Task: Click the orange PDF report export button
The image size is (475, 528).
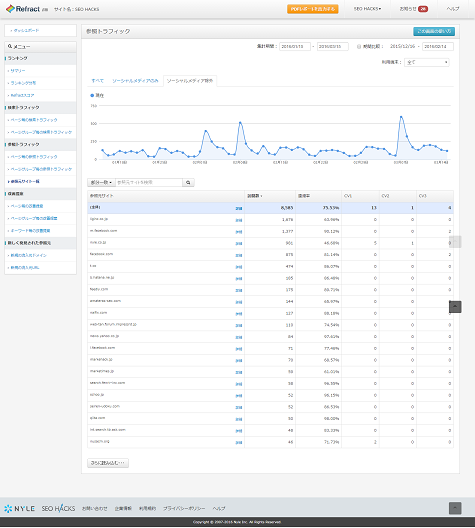Action: pyautogui.click(x=313, y=9)
